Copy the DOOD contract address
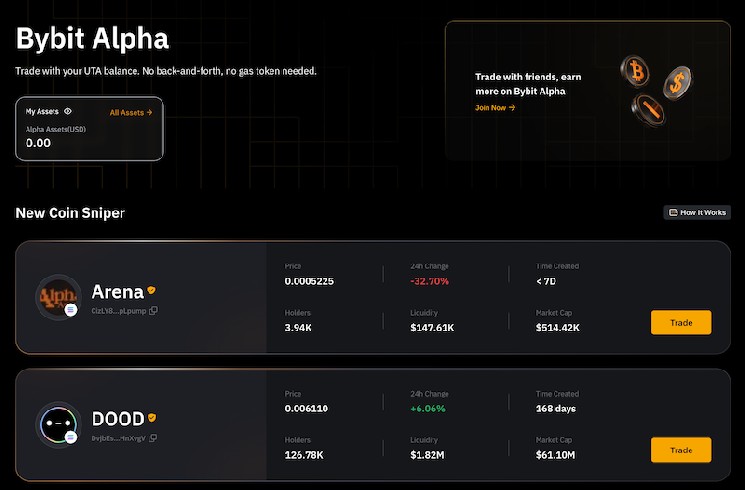Image resolution: width=745 pixels, height=490 pixels. [x=153, y=438]
